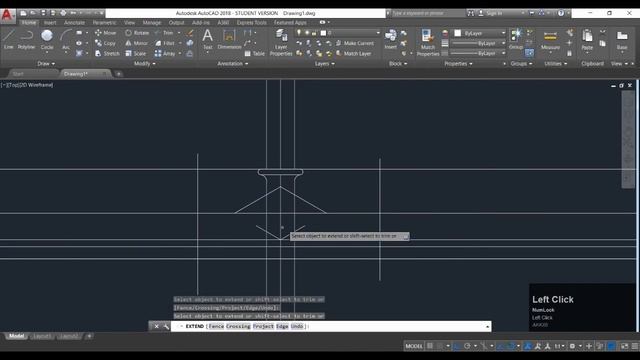Screen dimensions: 640x360
Task: Select the Text tool
Action: [x=208, y=39]
